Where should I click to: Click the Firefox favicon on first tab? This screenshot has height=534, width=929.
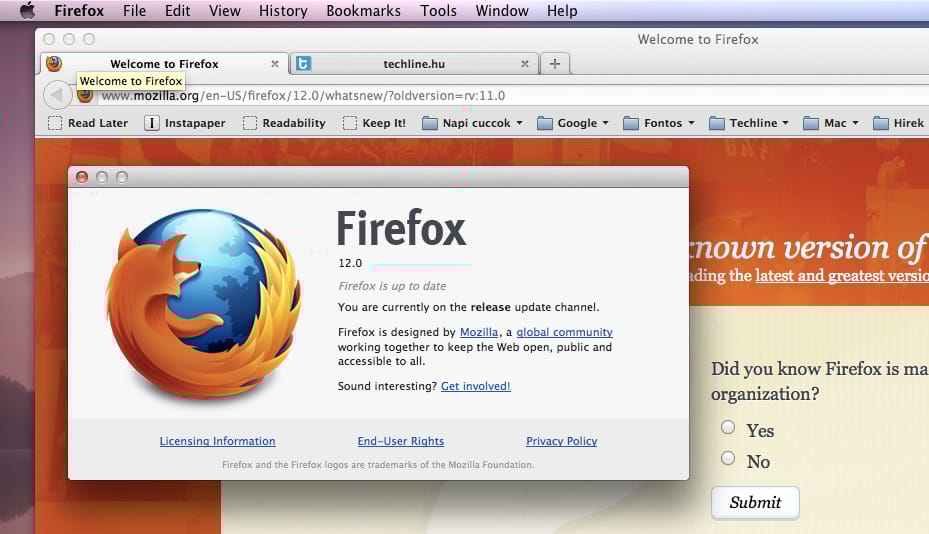pyautogui.click(x=54, y=63)
